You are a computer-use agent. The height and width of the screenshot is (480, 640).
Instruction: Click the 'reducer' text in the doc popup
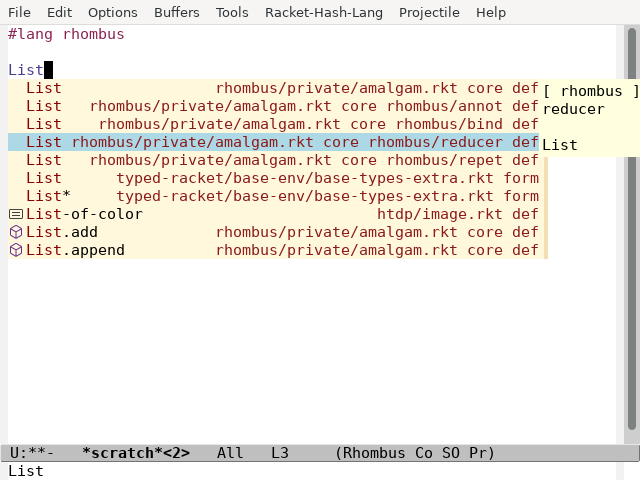click(573, 109)
